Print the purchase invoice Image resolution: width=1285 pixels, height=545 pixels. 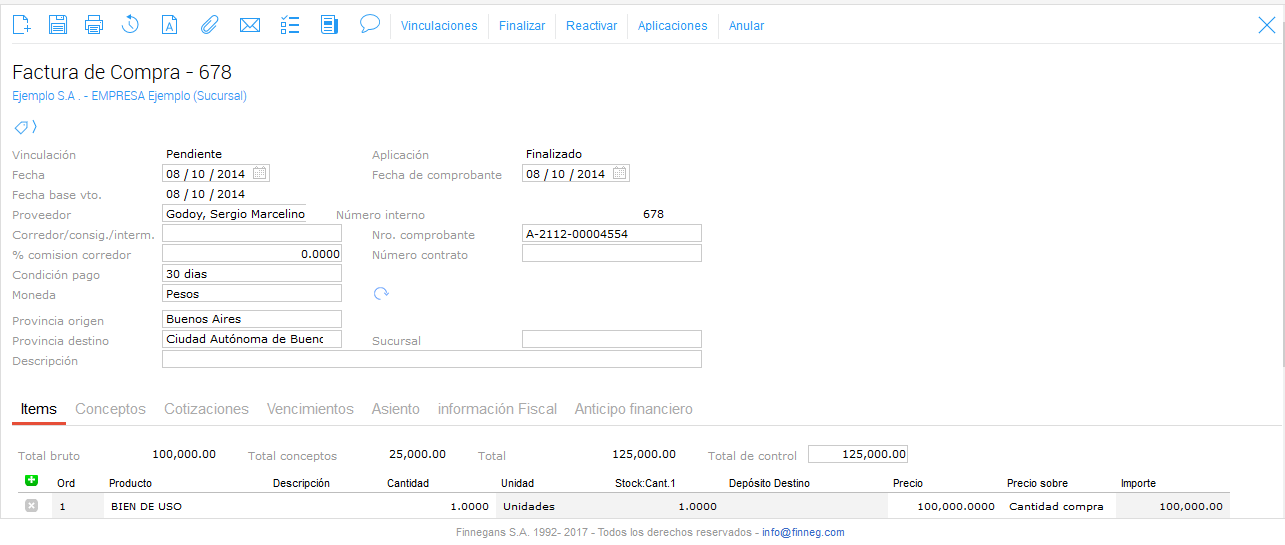(94, 25)
